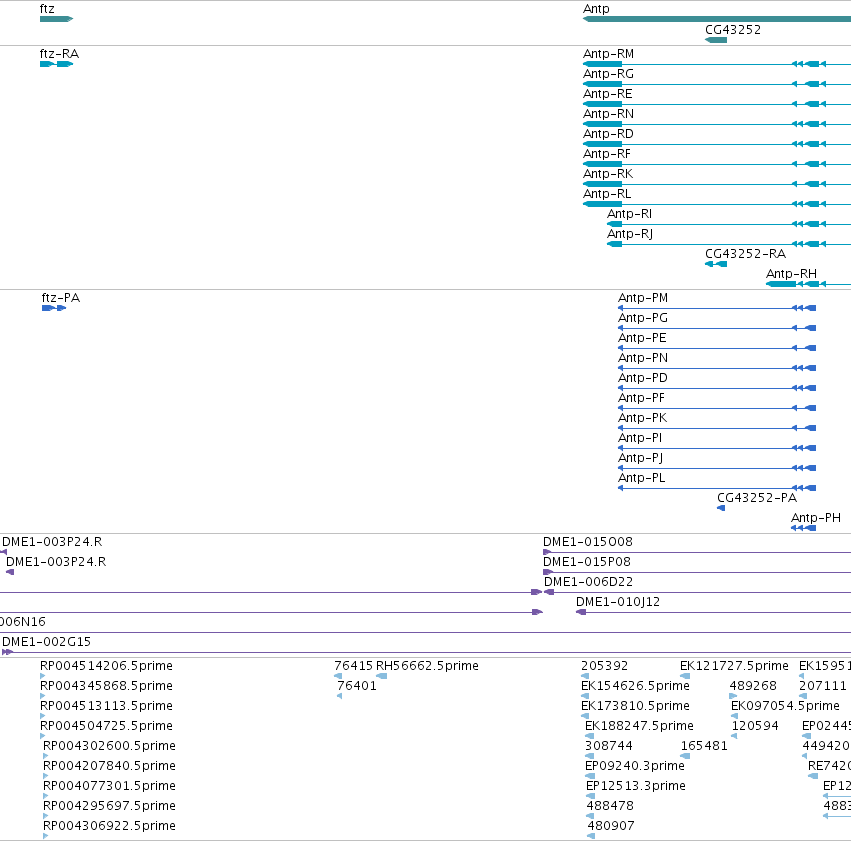Select transcript Antp-RG
The height and width of the screenshot is (841, 851).
(x=608, y=74)
